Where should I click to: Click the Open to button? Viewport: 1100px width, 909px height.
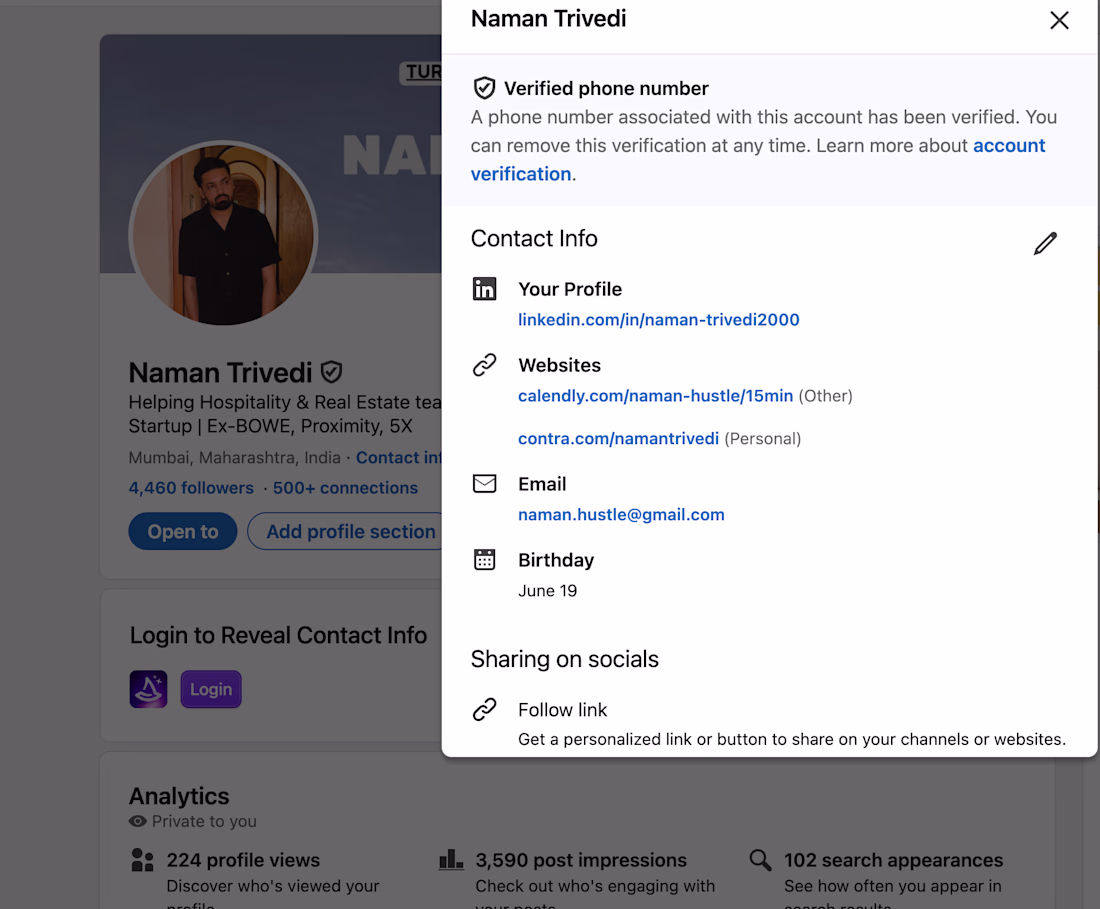182,532
